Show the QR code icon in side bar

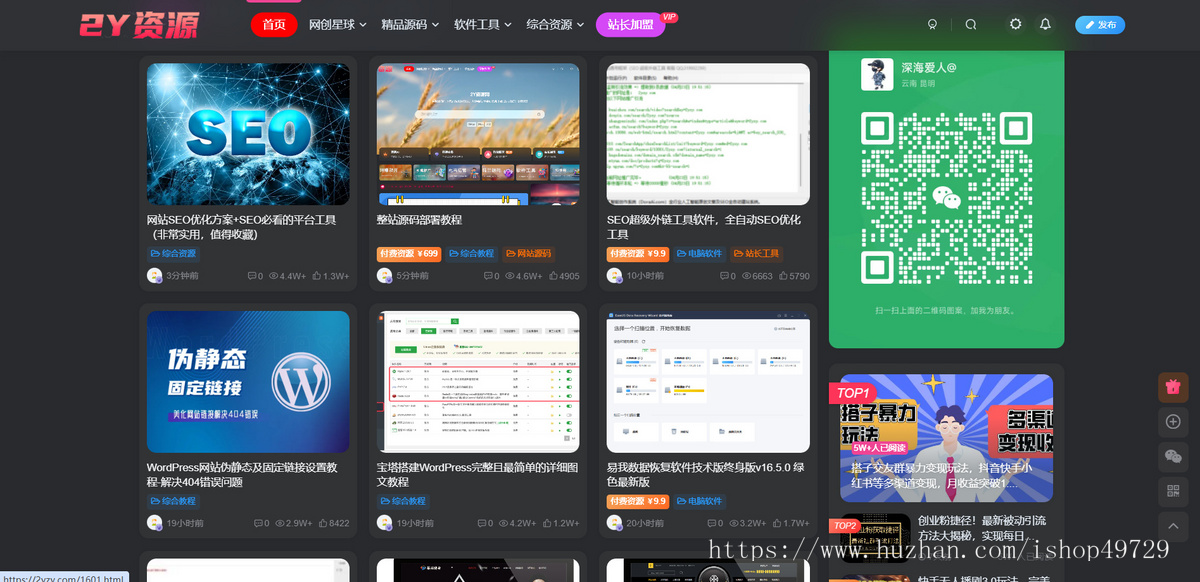pos(1173,490)
